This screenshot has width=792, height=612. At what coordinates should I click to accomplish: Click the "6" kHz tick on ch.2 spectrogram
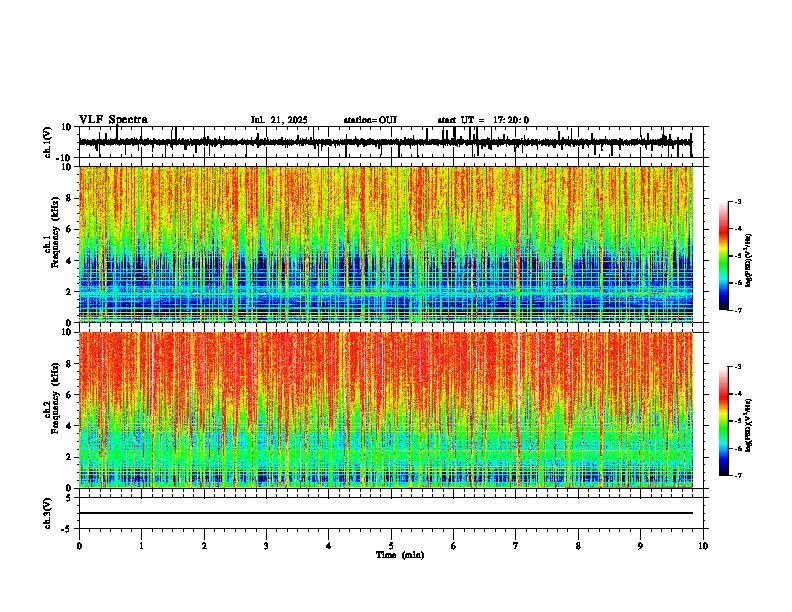click(x=70, y=395)
